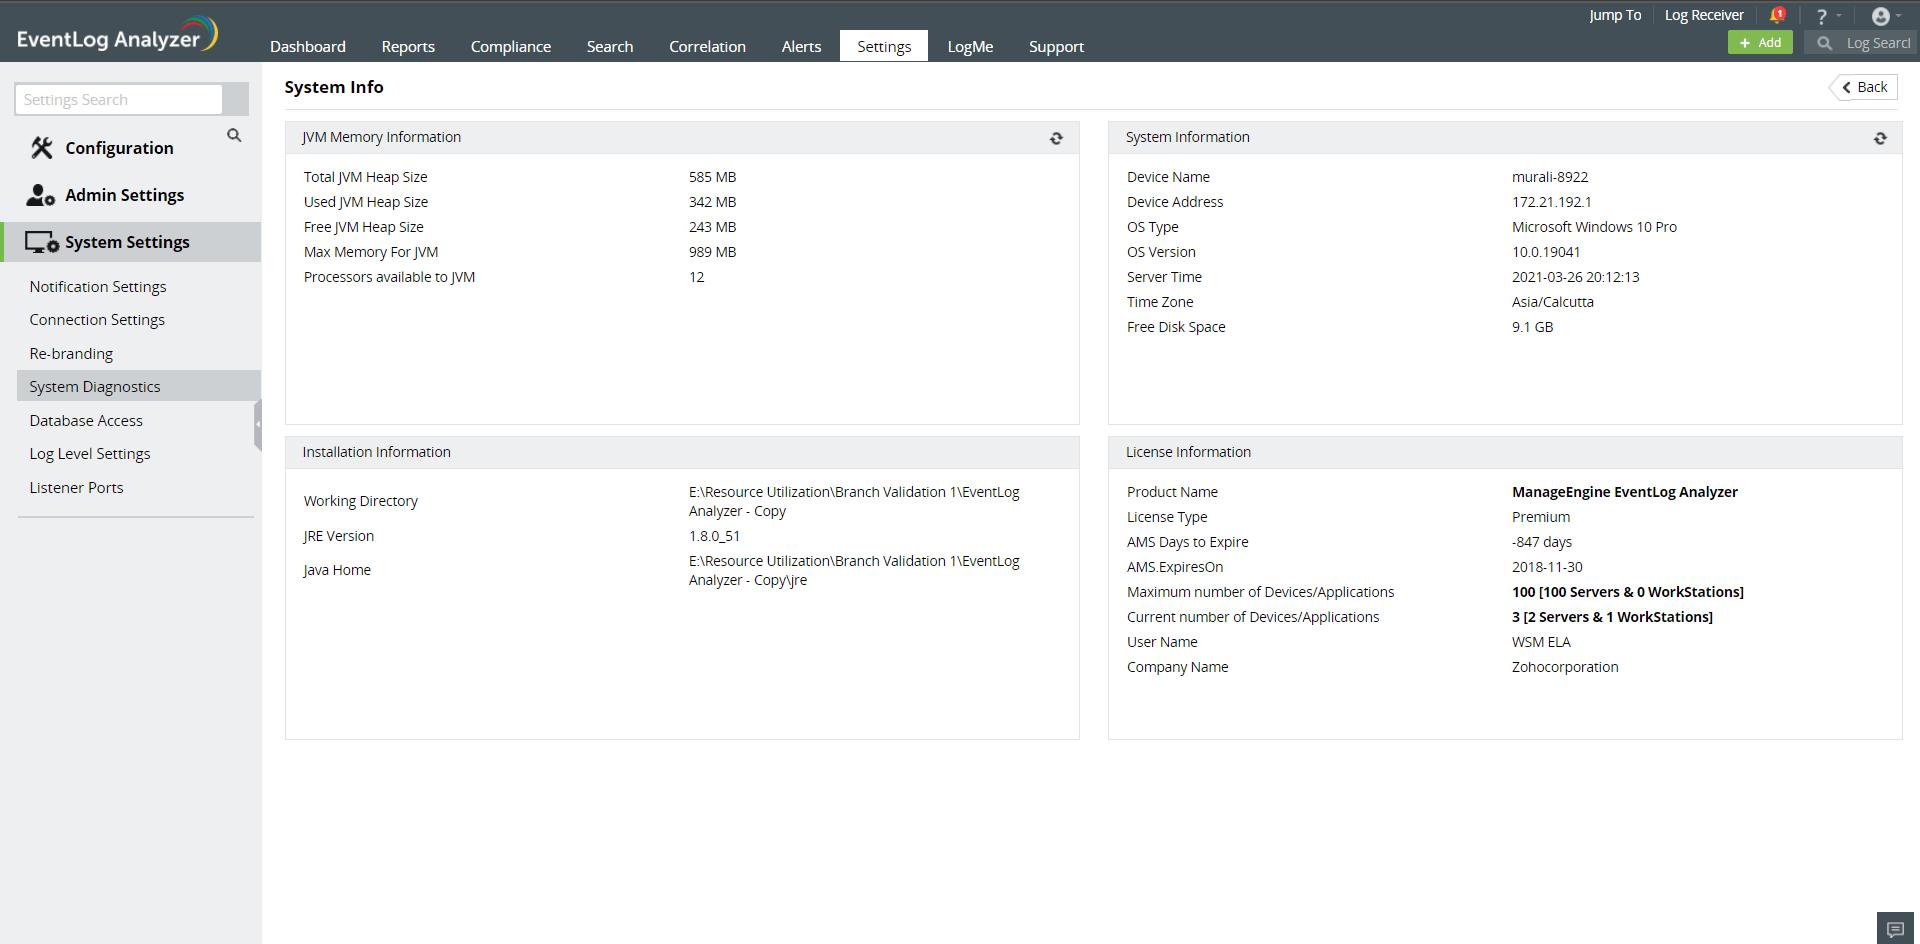The image size is (1920, 944).
Task: Open Database Access
Action: pos(86,421)
